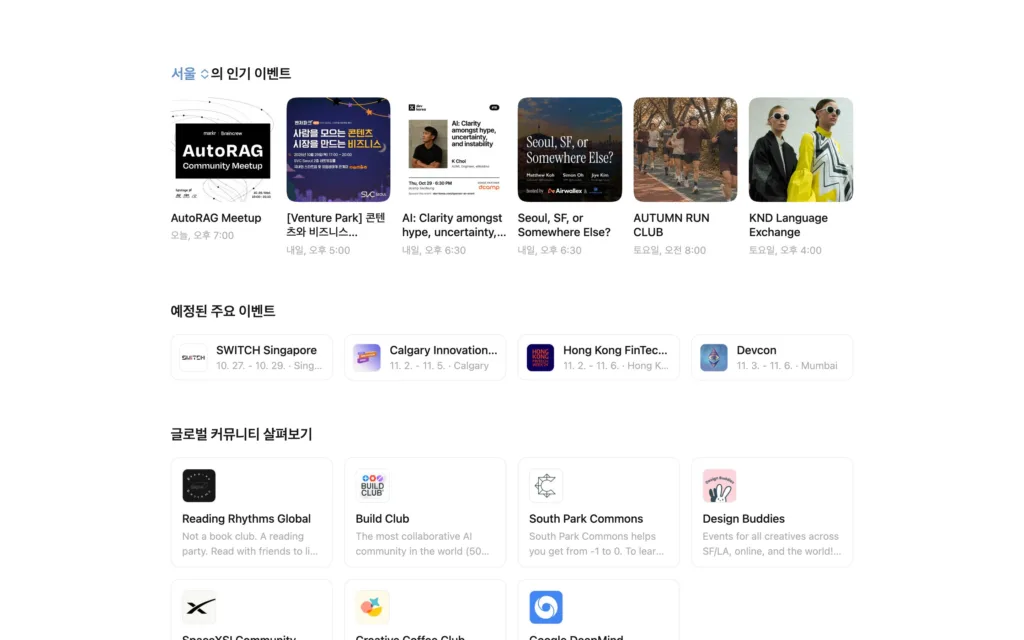1024x640 pixels.
Task: Click the 오늘, 오후 7:00 event time
Action: (x=202, y=236)
